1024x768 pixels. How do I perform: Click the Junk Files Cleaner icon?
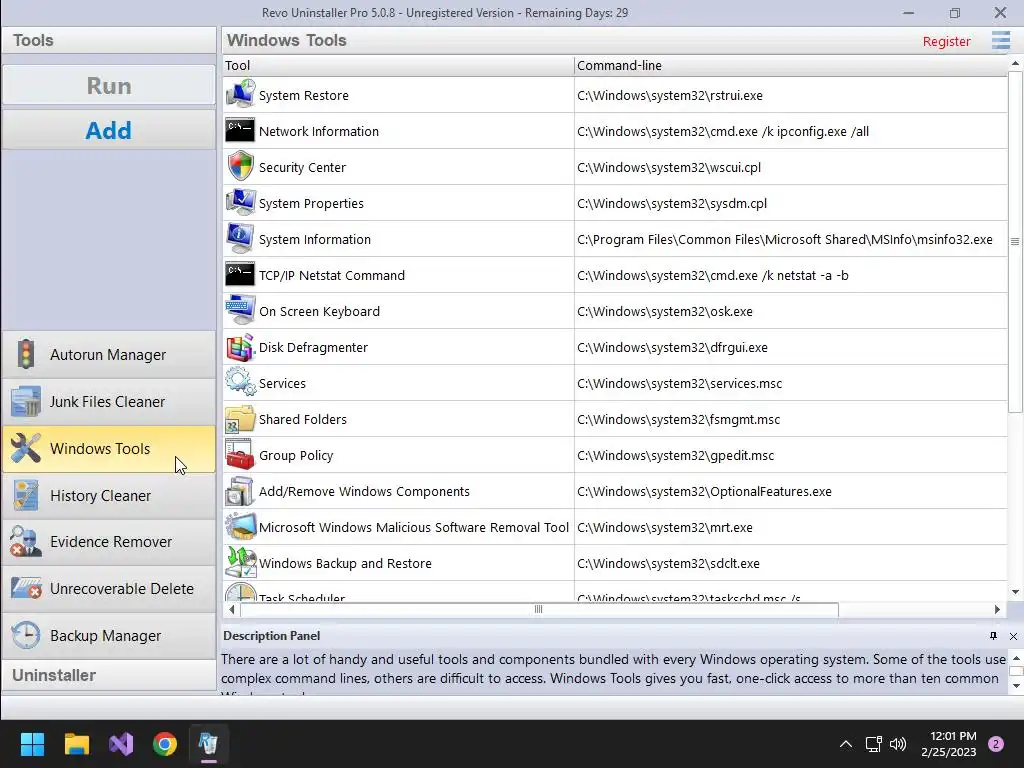click(x=26, y=402)
